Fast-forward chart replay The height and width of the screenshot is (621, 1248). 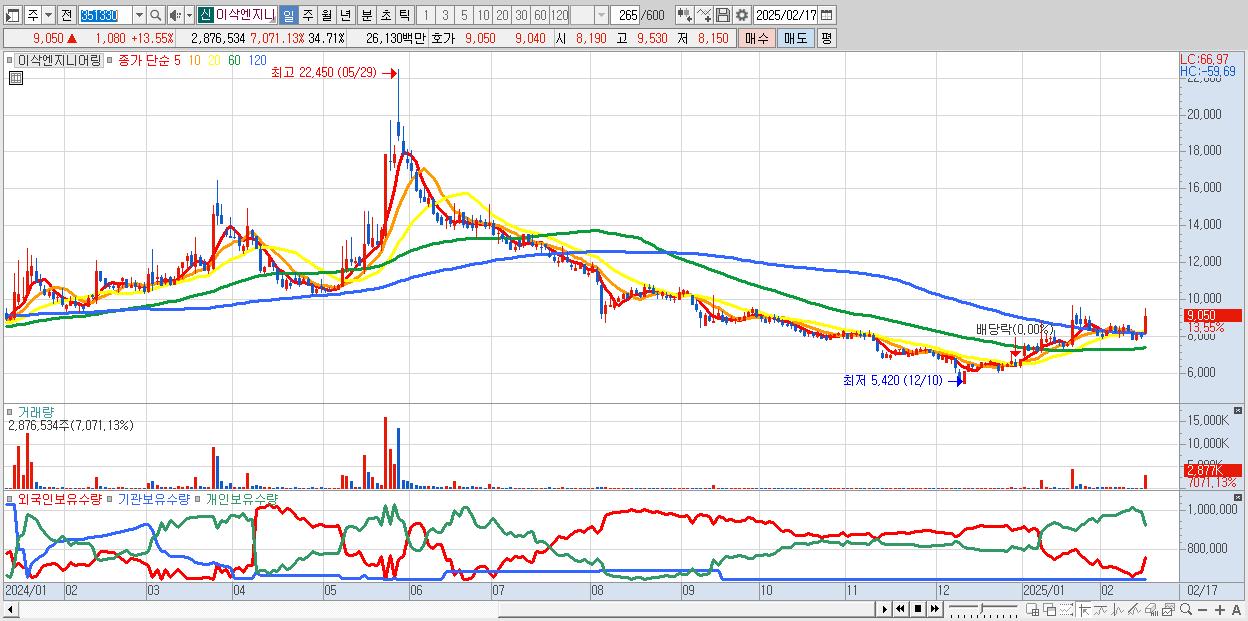click(x=934, y=609)
